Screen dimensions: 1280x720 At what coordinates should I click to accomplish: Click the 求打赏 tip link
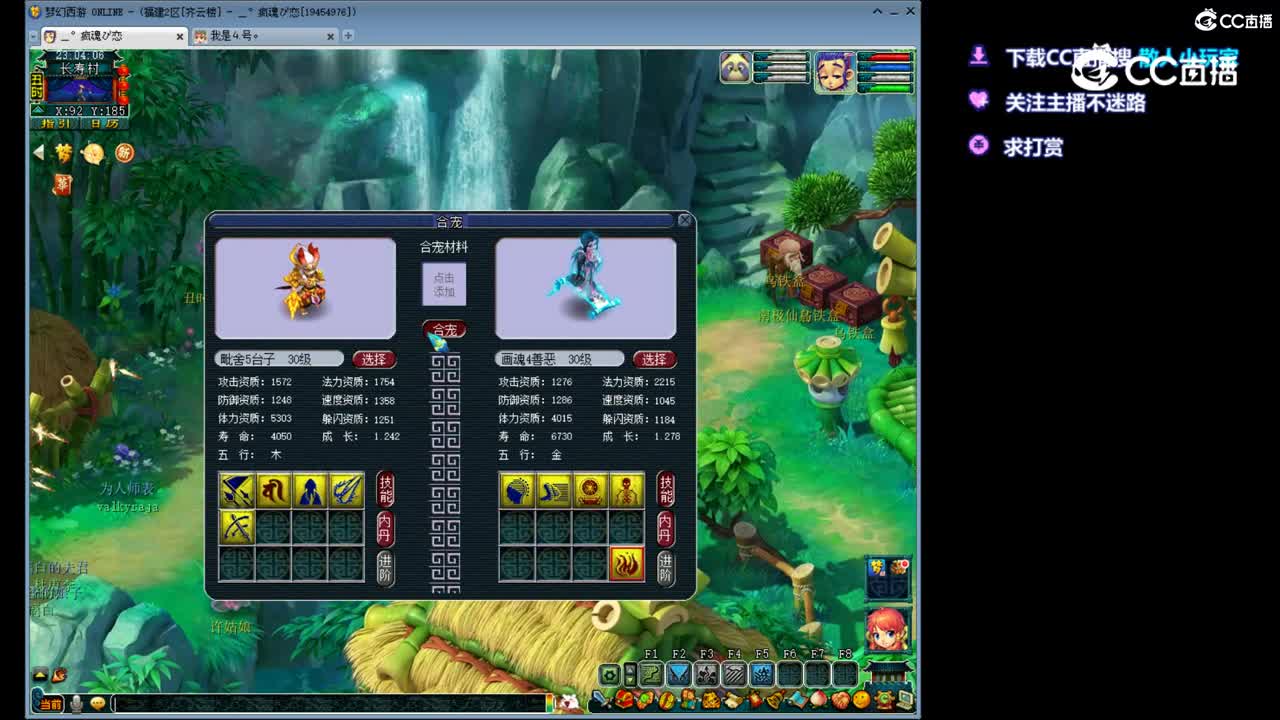click(1034, 147)
